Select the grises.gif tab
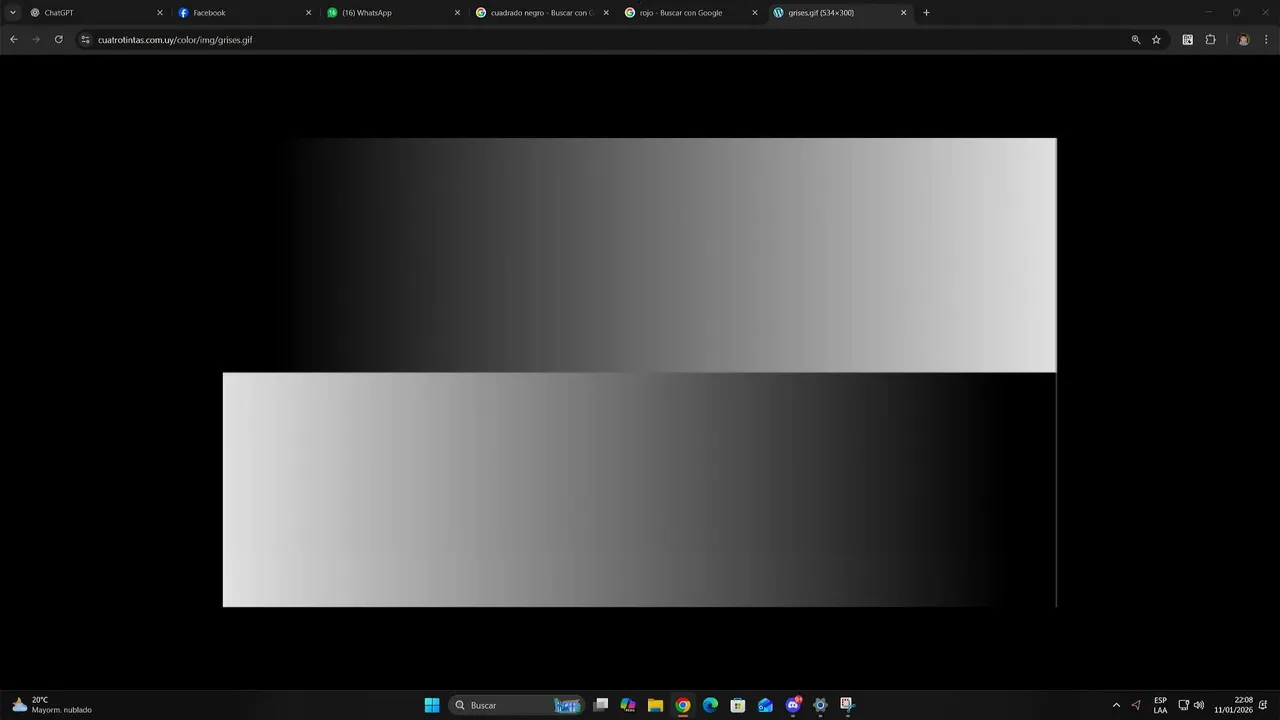This screenshot has height=720, width=1280. (840, 13)
